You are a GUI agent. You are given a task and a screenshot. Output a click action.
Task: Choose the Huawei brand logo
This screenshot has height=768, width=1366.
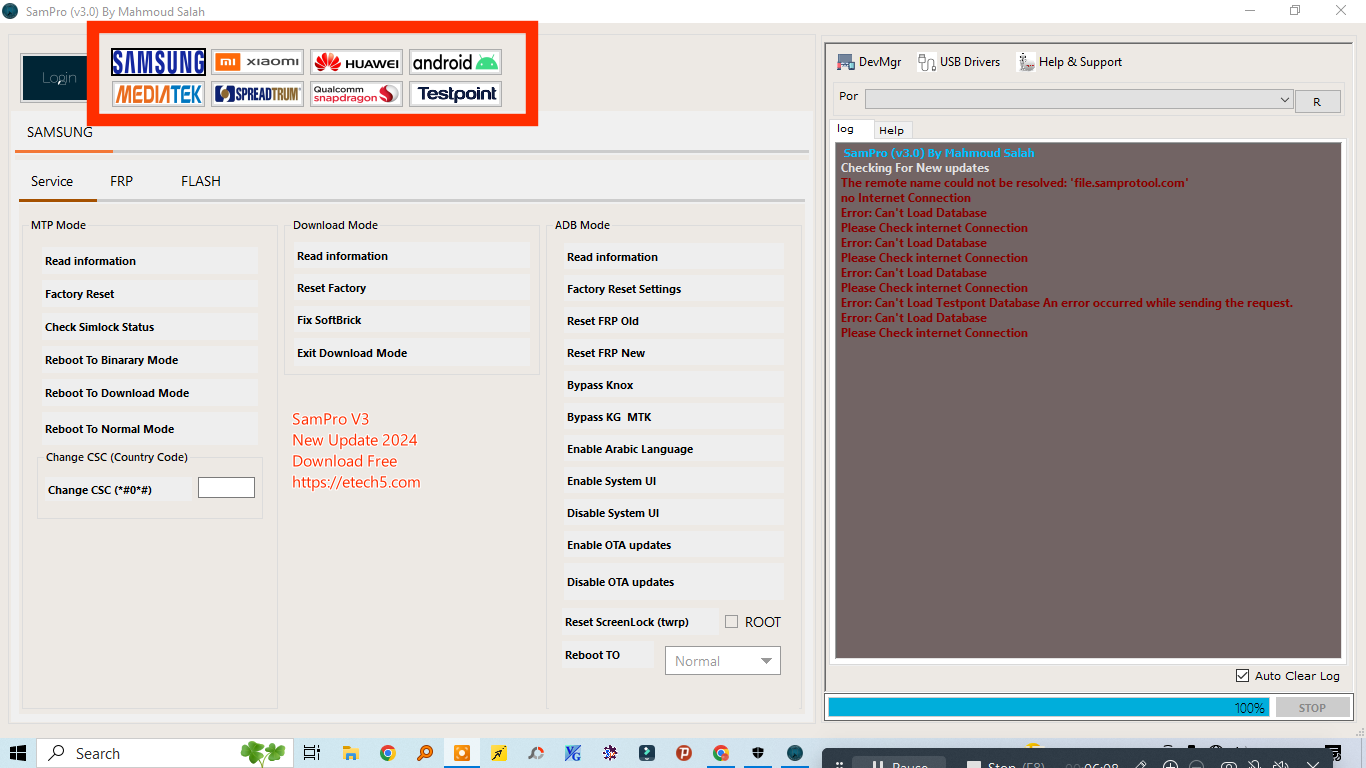356,62
